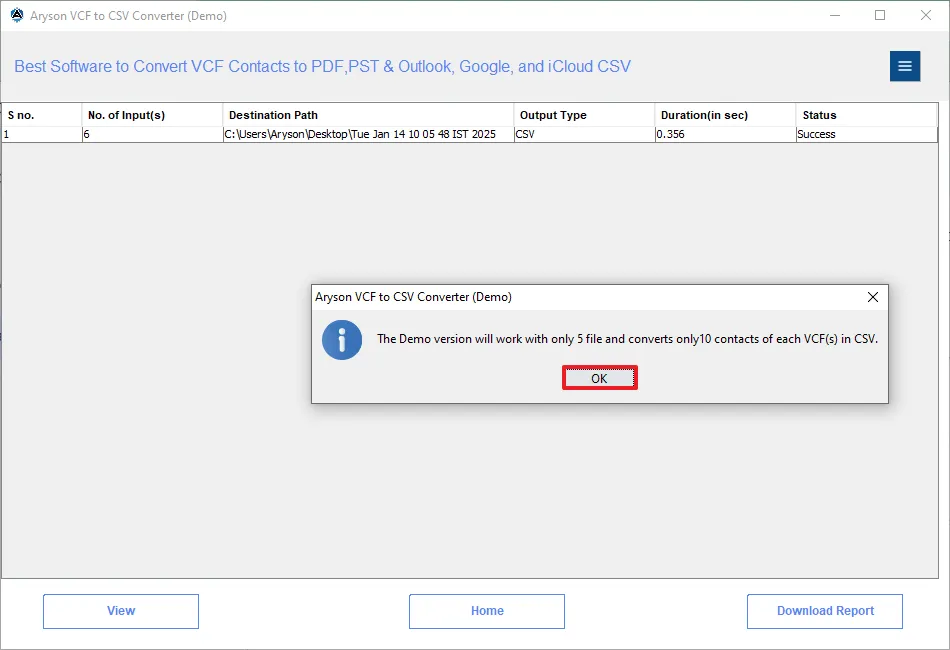Close the main Aryson converter window
950x650 pixels.
click(926, 15)
